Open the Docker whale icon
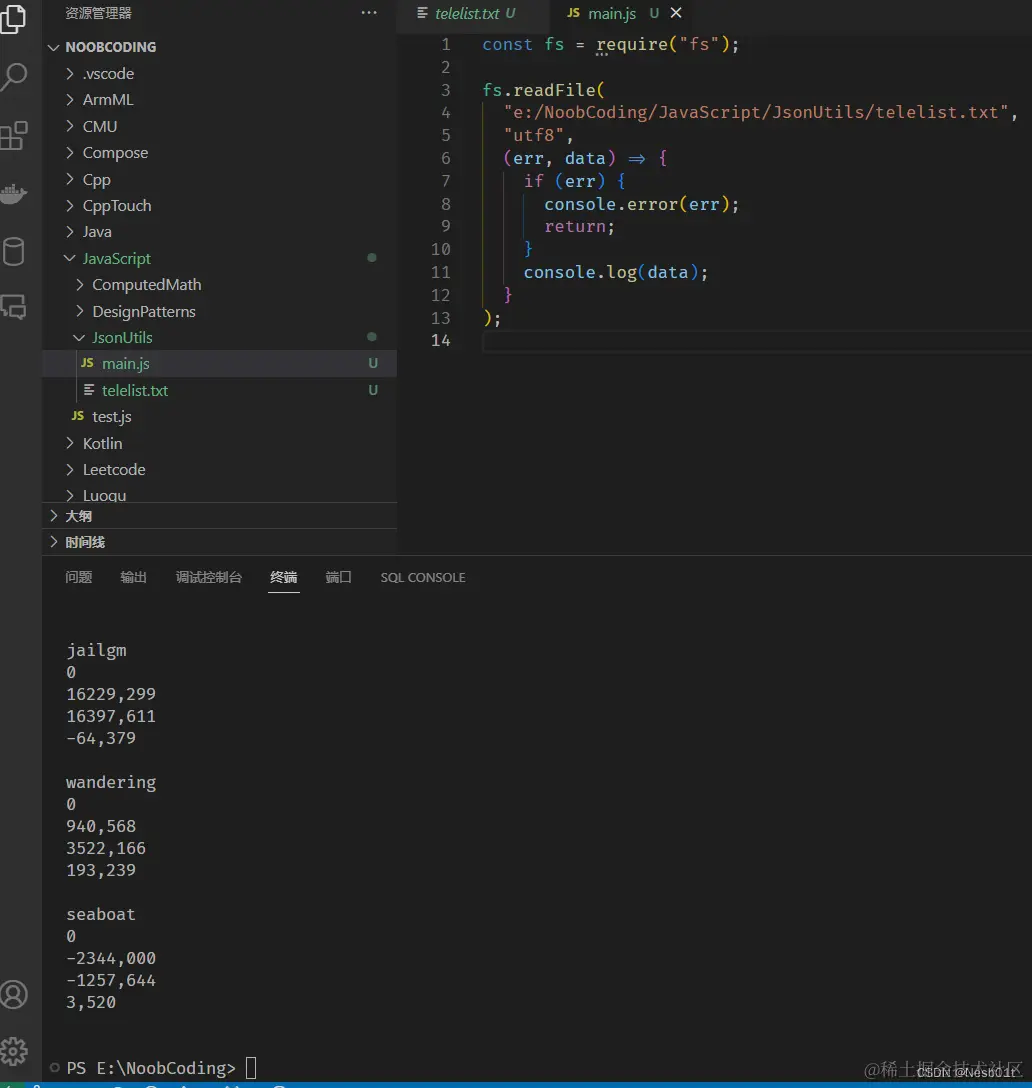The height and width of the screenshot is (1088, 1032). coord(14,194)
